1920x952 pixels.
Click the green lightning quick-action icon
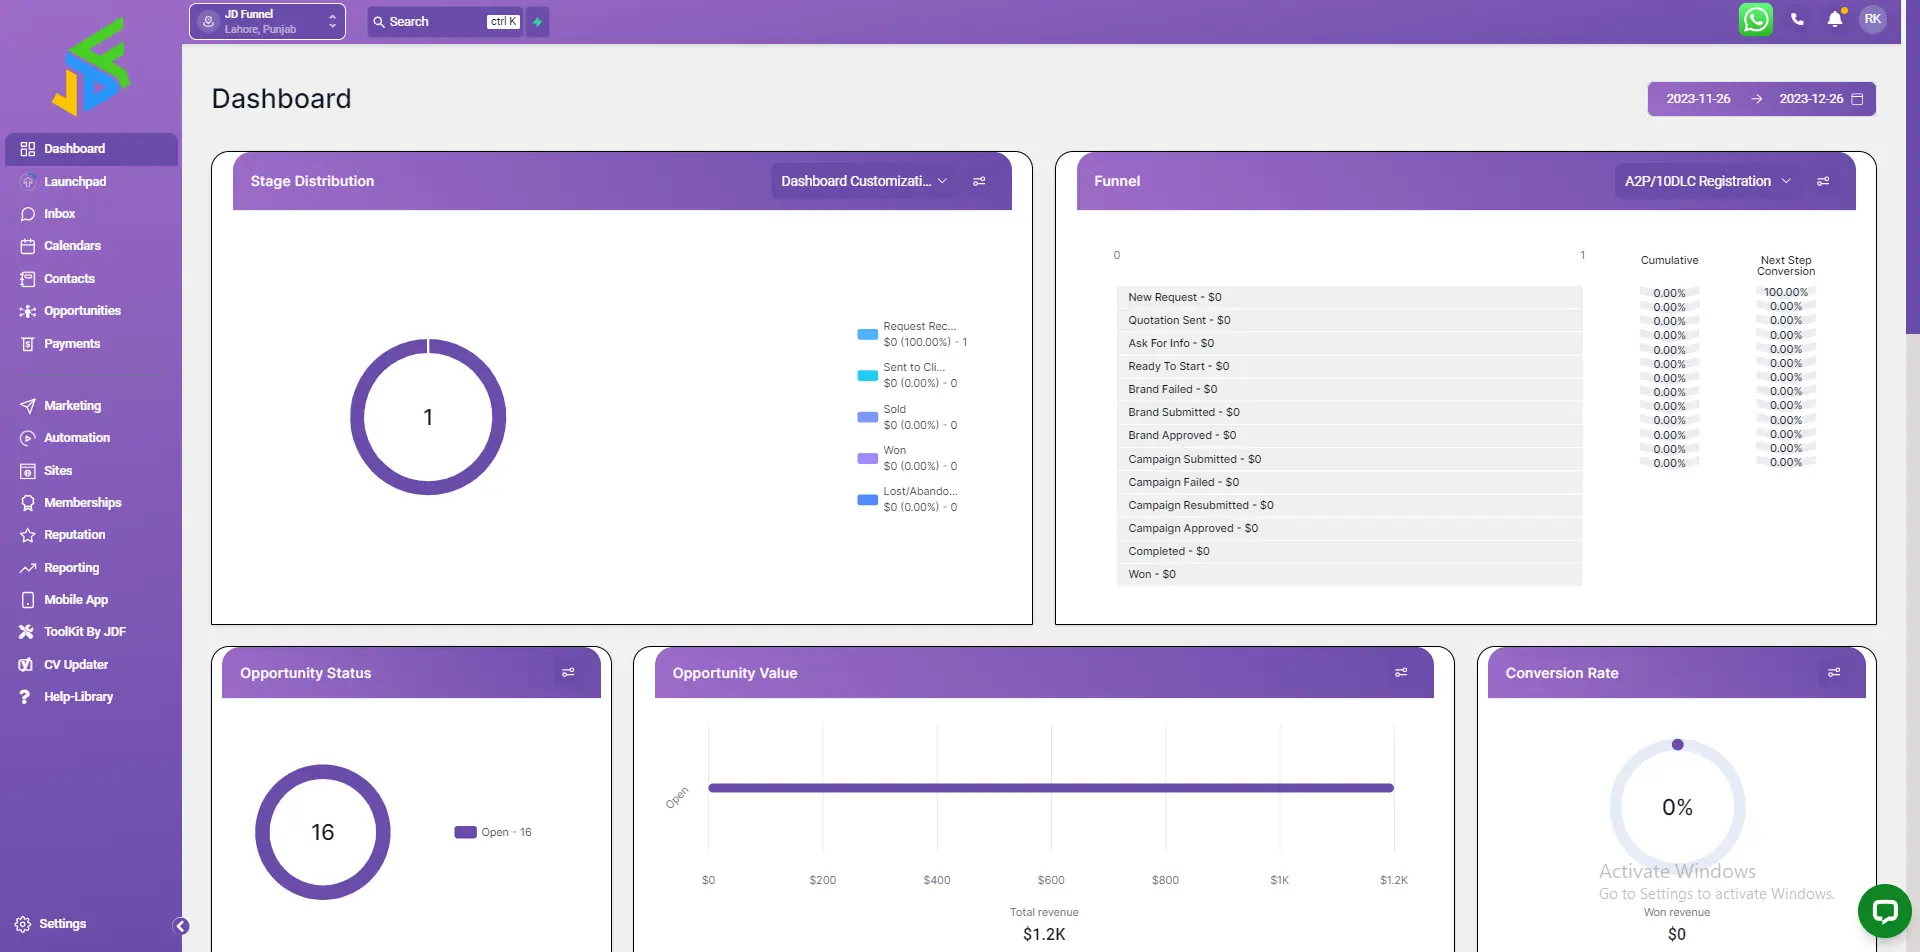[538, 22]
